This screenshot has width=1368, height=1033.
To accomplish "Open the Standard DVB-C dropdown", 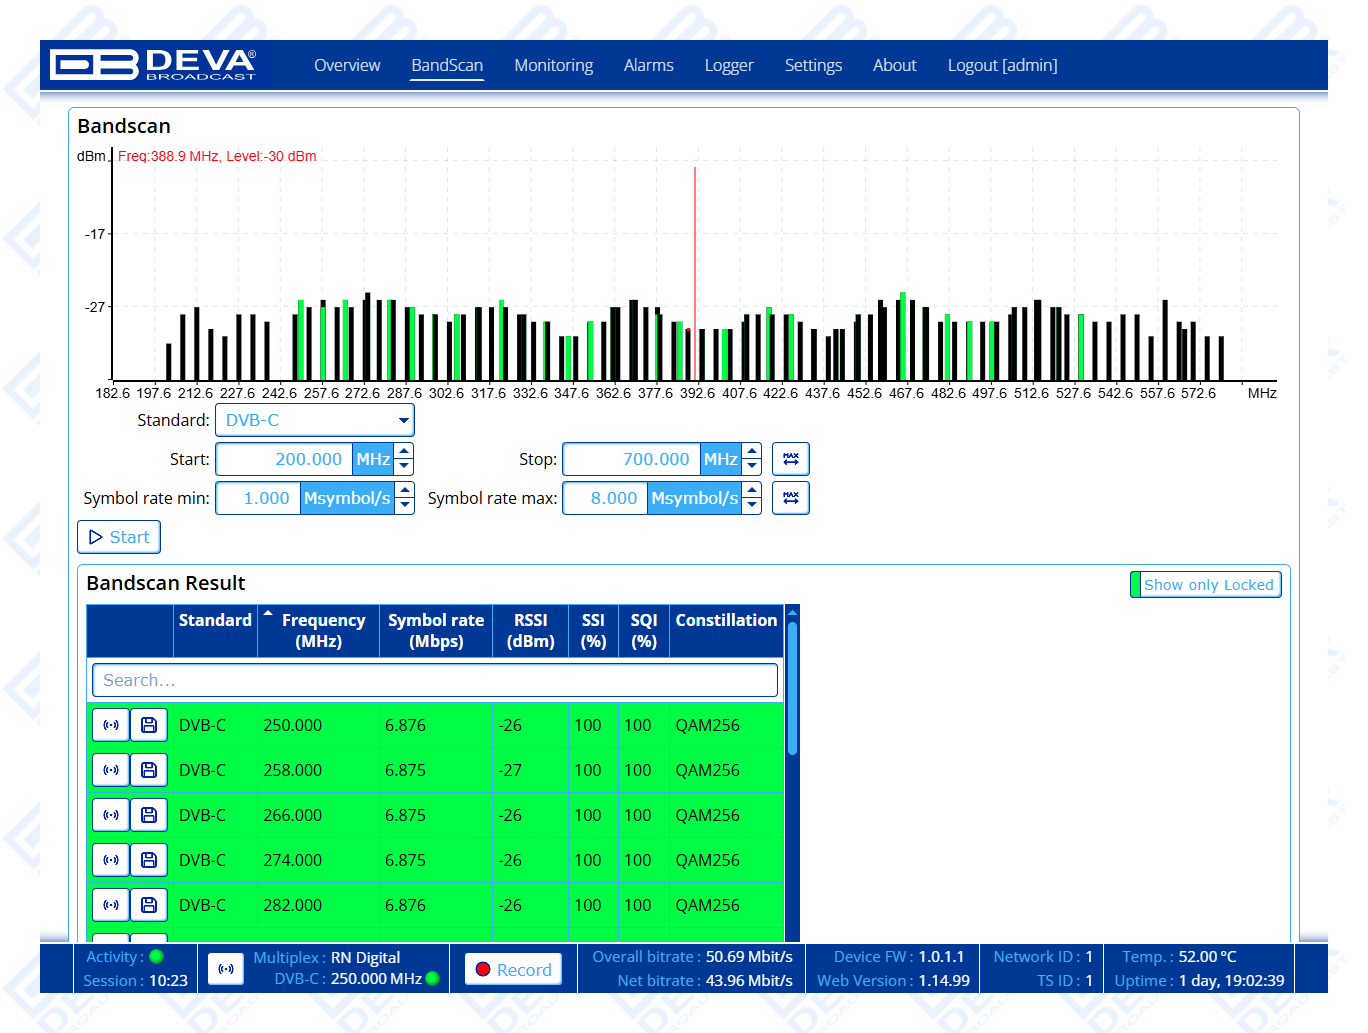I will (314, 420).
